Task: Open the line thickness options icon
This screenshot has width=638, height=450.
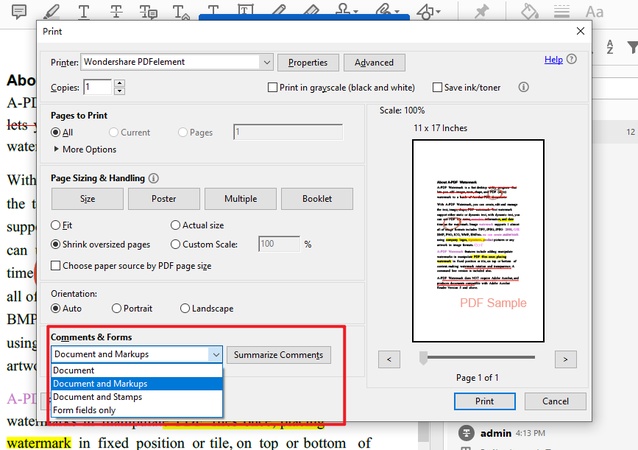Action: point(562,11)
